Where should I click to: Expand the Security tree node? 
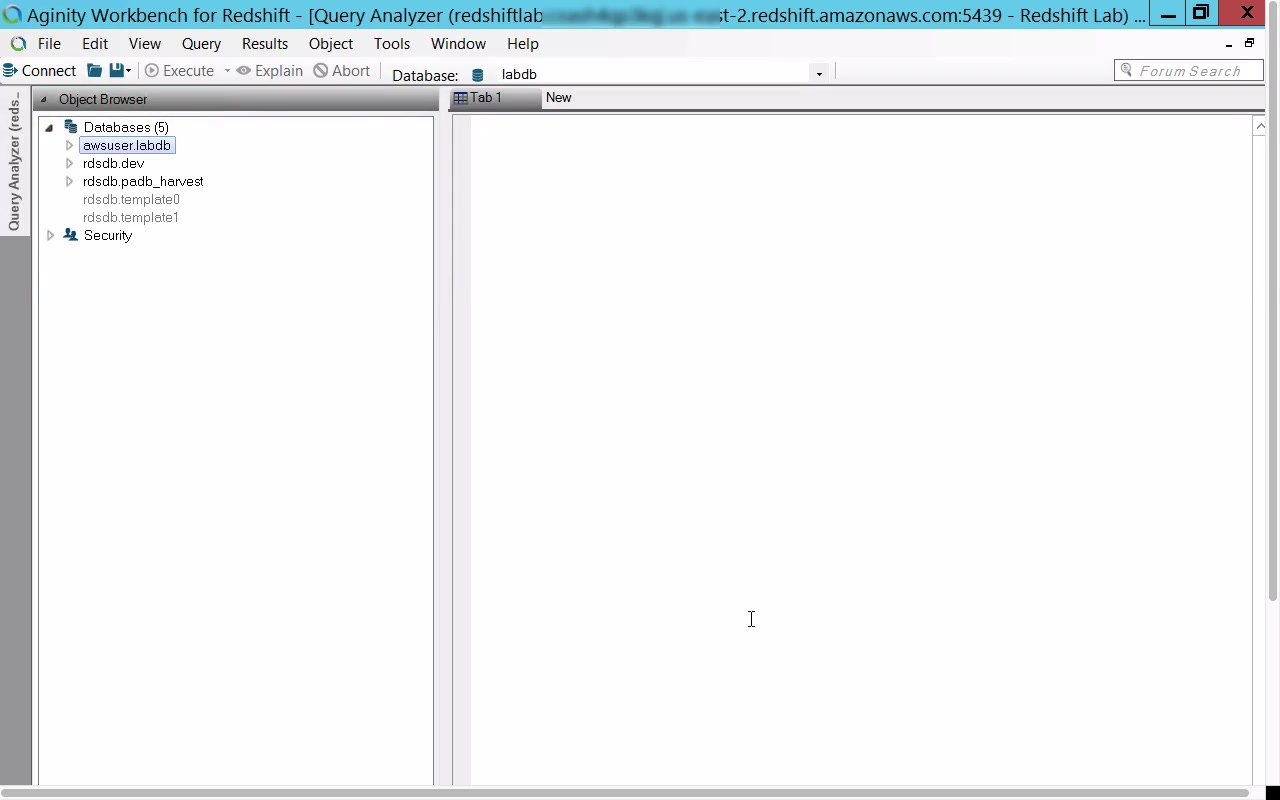(x=51, y=236)
